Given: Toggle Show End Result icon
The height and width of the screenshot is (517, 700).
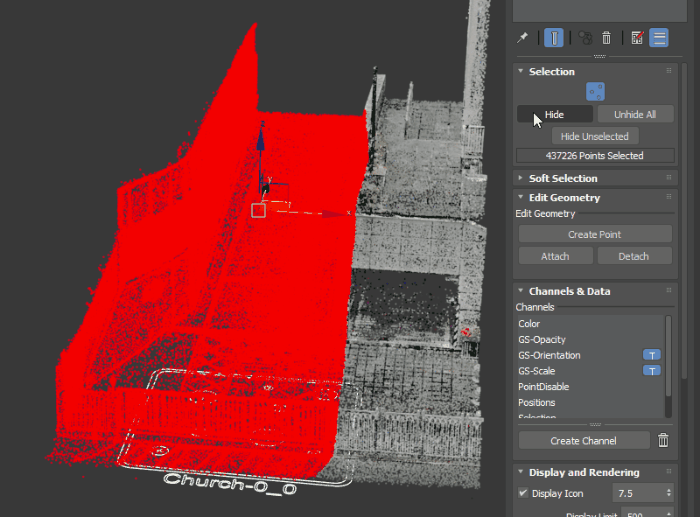Looking at the screenshot, I should click(554, 38).
